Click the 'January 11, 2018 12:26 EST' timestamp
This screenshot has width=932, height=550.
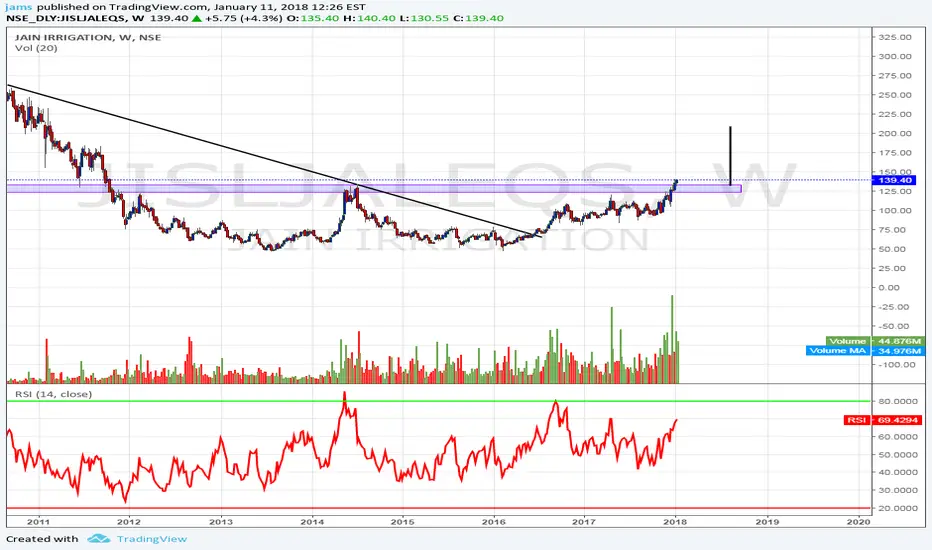[x=290, y=7]
